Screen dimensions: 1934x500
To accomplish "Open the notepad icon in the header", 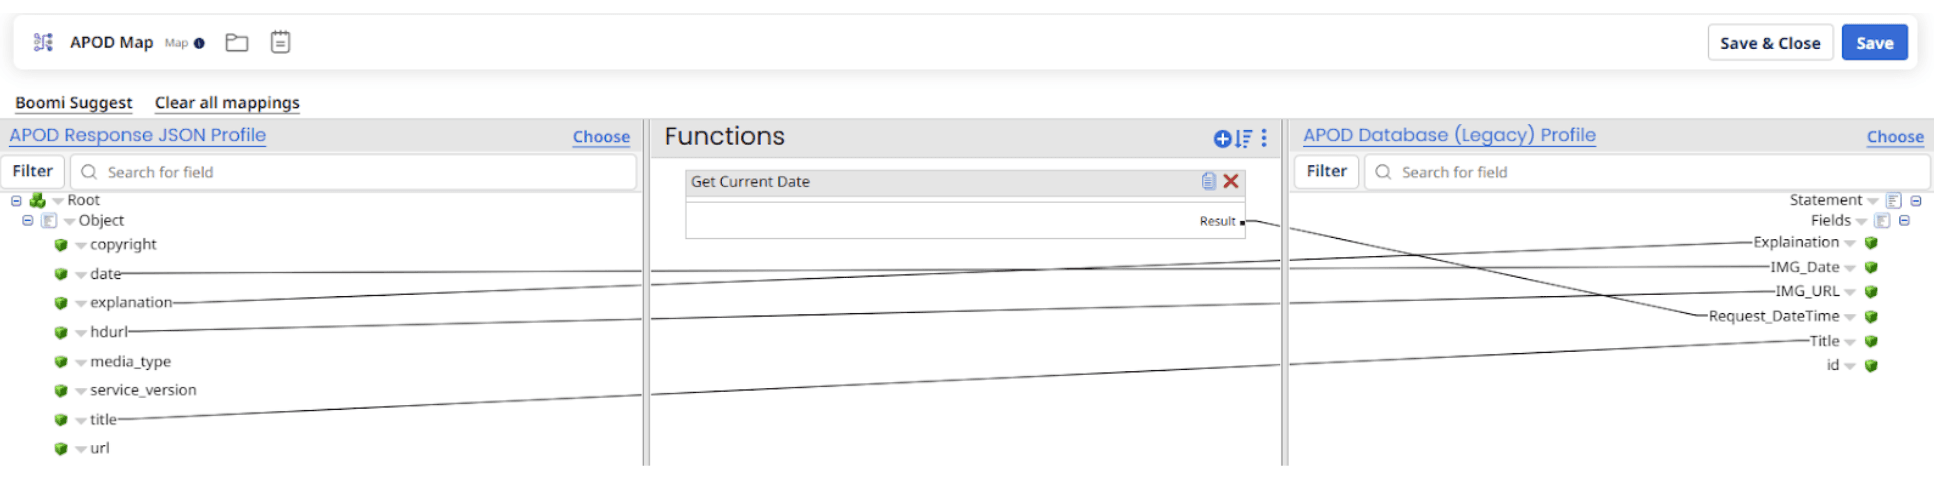I will point(280,42).
